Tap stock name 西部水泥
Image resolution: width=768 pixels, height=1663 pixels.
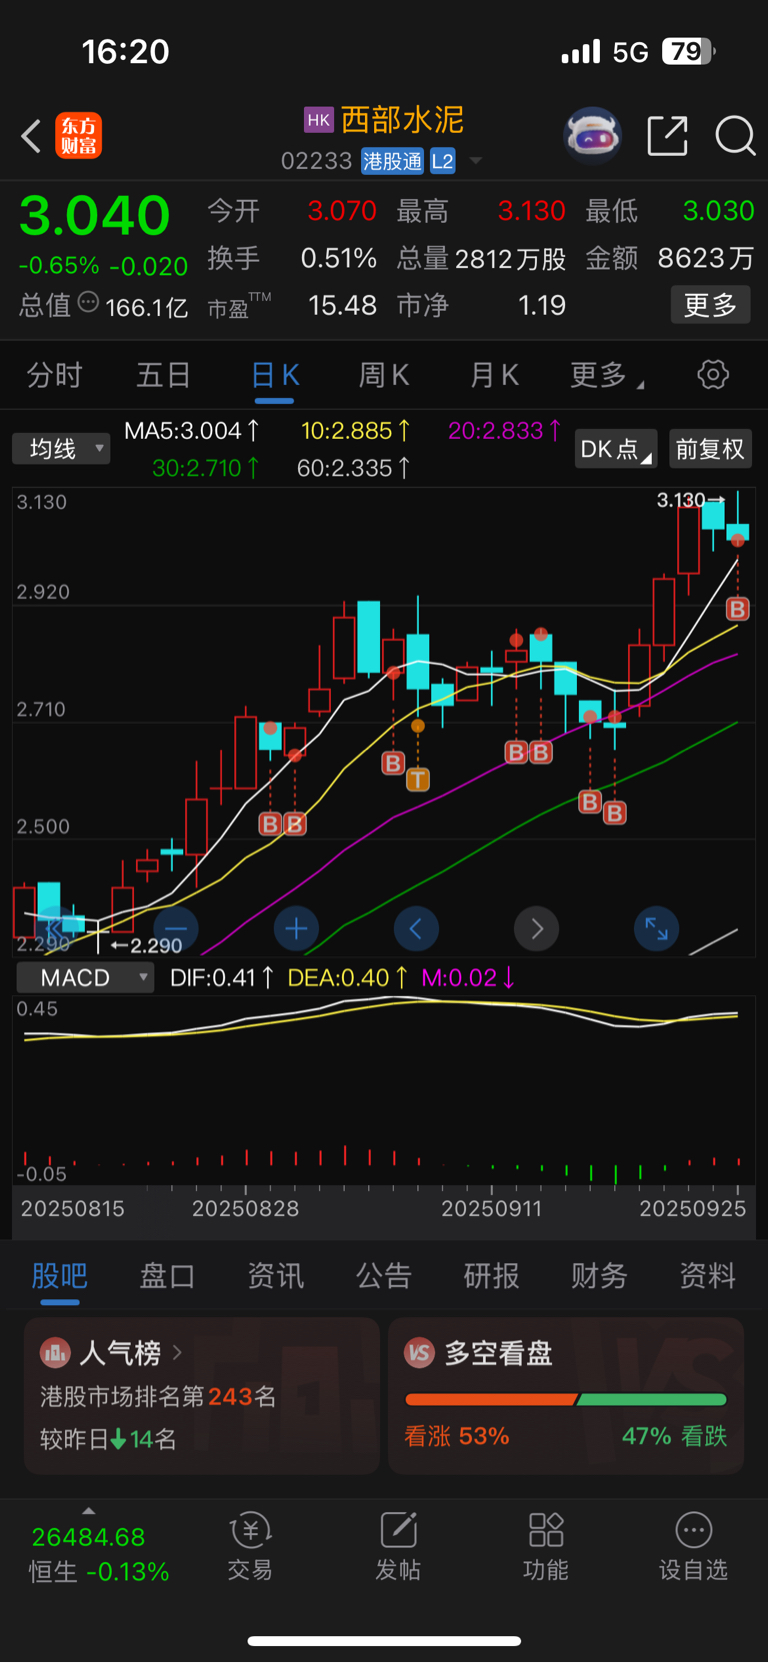click(x=402, y=120)
